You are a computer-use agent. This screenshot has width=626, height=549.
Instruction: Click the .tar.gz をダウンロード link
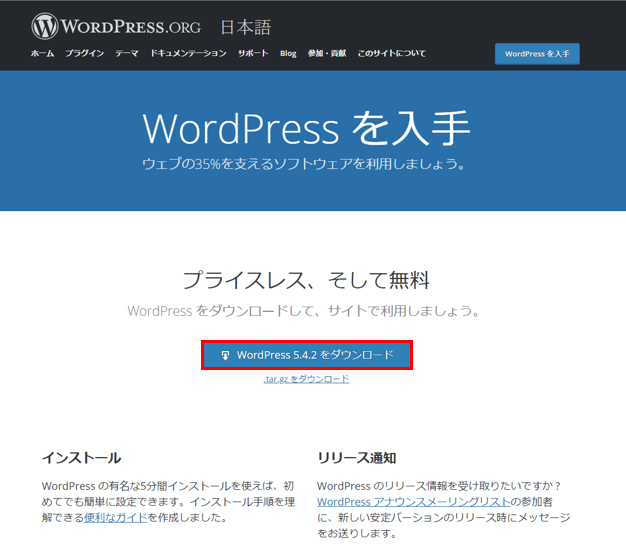pyautogui.click(x=307, y=379)
